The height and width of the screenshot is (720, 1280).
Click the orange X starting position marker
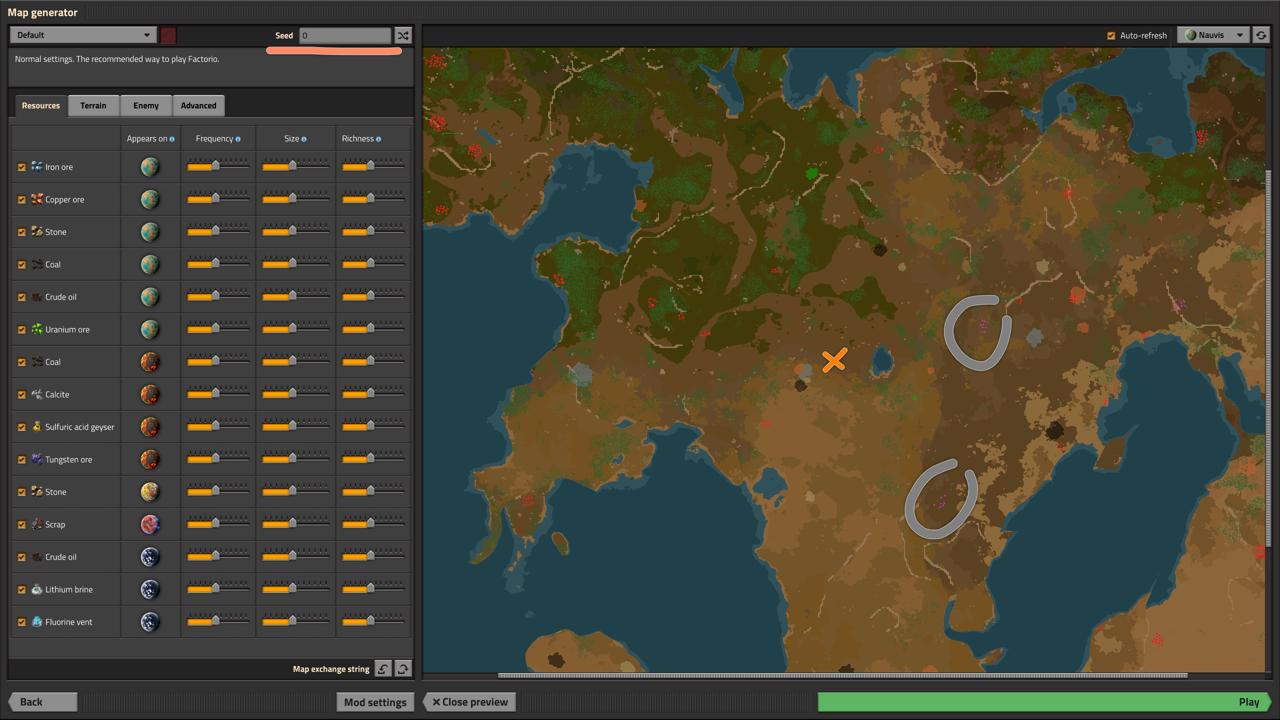coord(834,360)
